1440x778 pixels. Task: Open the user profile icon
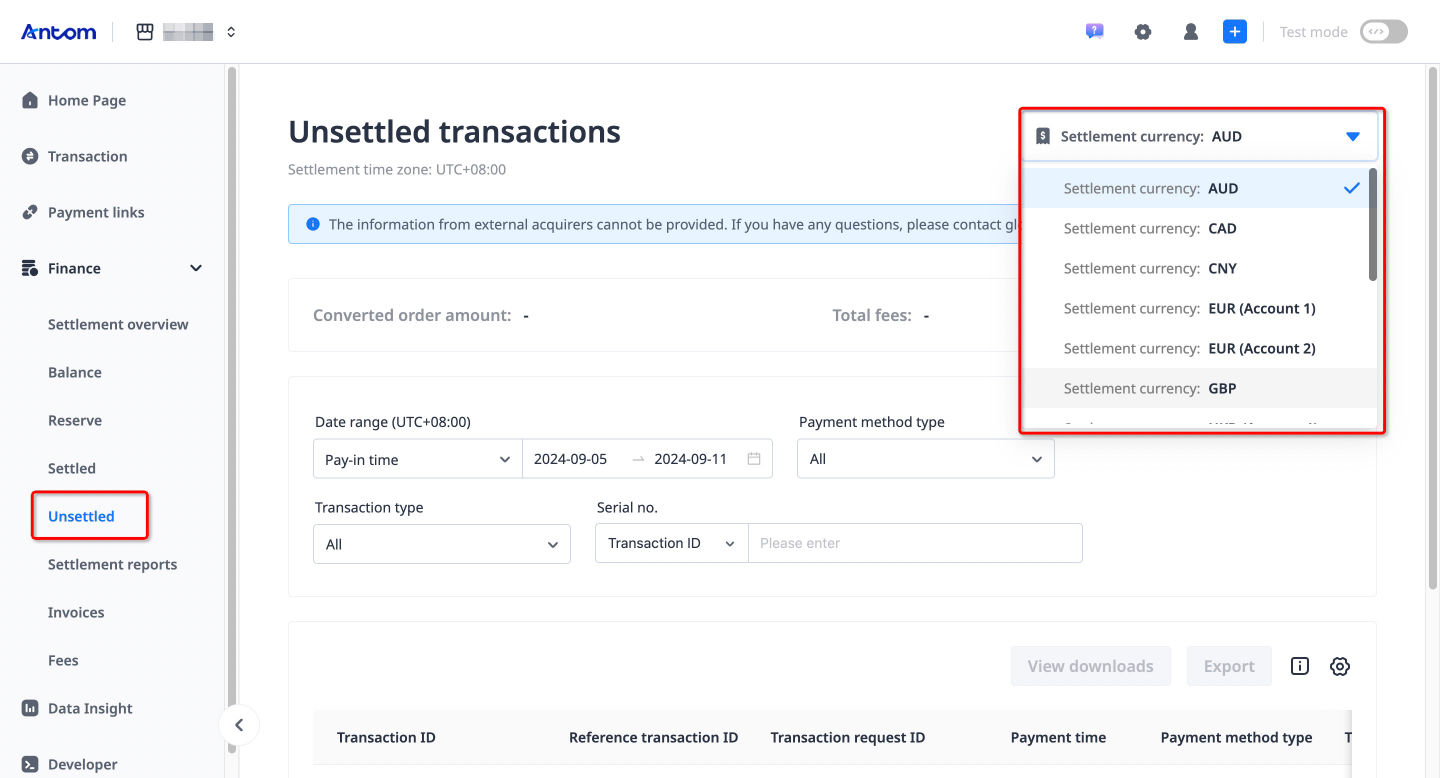click(x=1190, y=31)
